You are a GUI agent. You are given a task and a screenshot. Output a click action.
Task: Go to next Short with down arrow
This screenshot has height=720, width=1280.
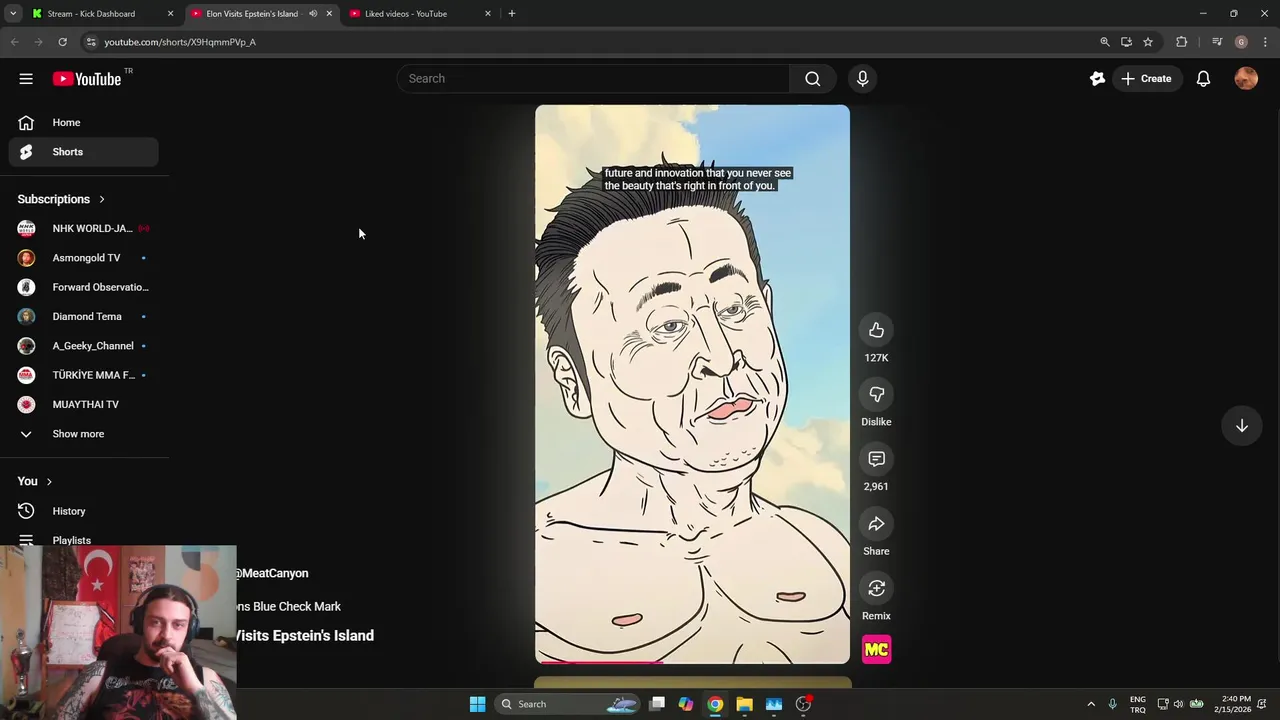coord(1241,426)
